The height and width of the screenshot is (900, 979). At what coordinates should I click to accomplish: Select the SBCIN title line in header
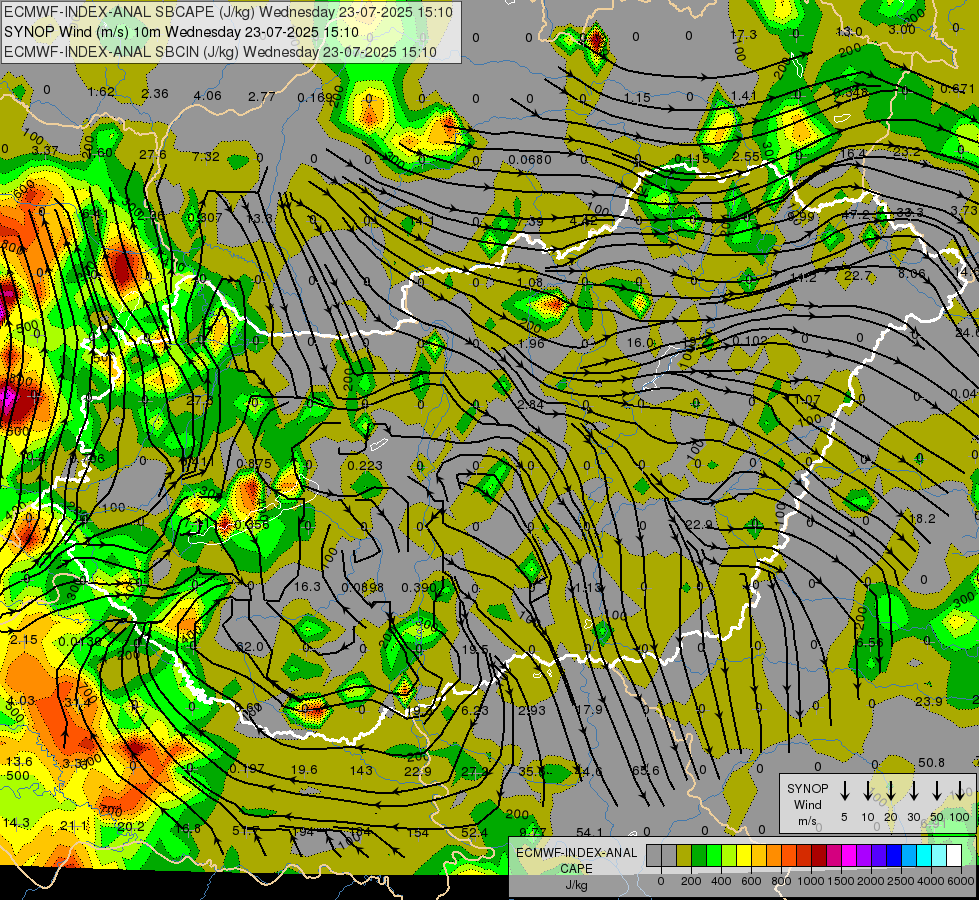coord(220,52)
